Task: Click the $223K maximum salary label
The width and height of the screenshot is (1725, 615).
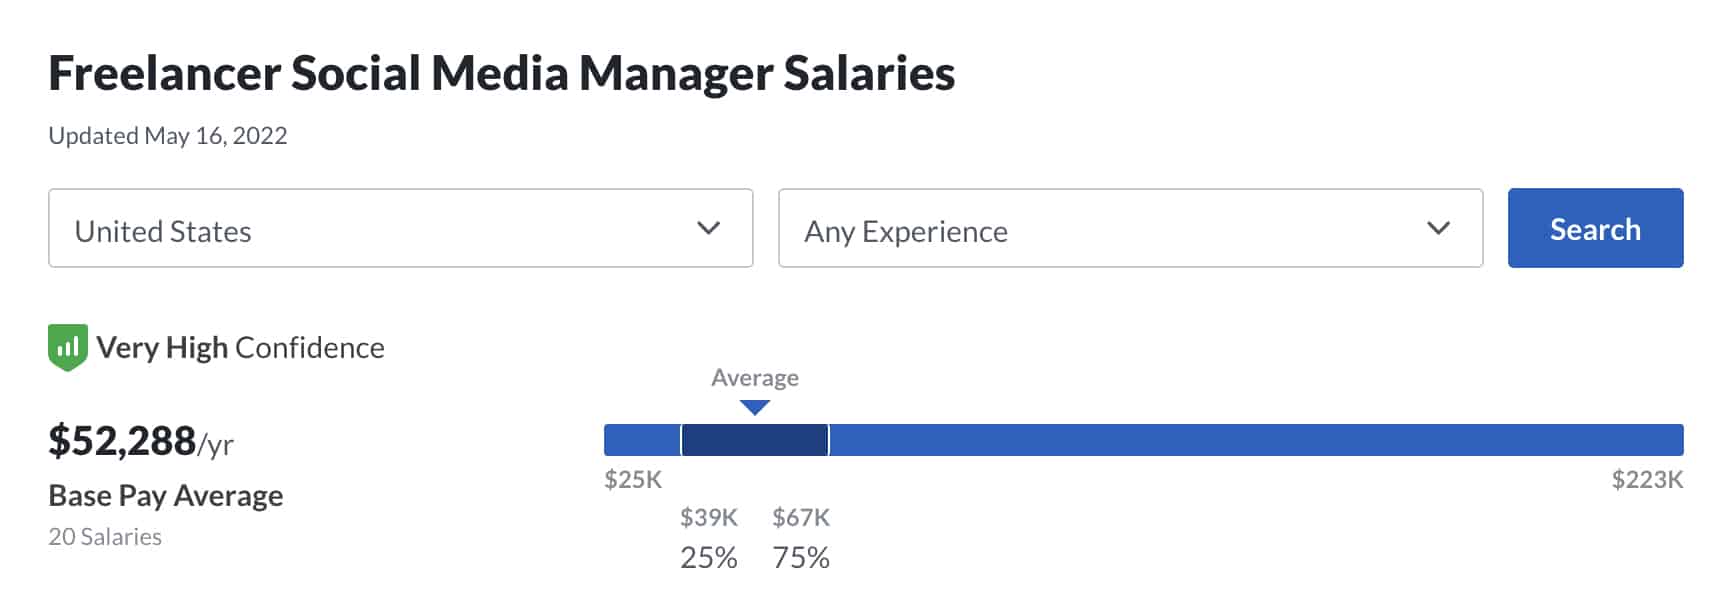Action: click(x=1647, y=480)
